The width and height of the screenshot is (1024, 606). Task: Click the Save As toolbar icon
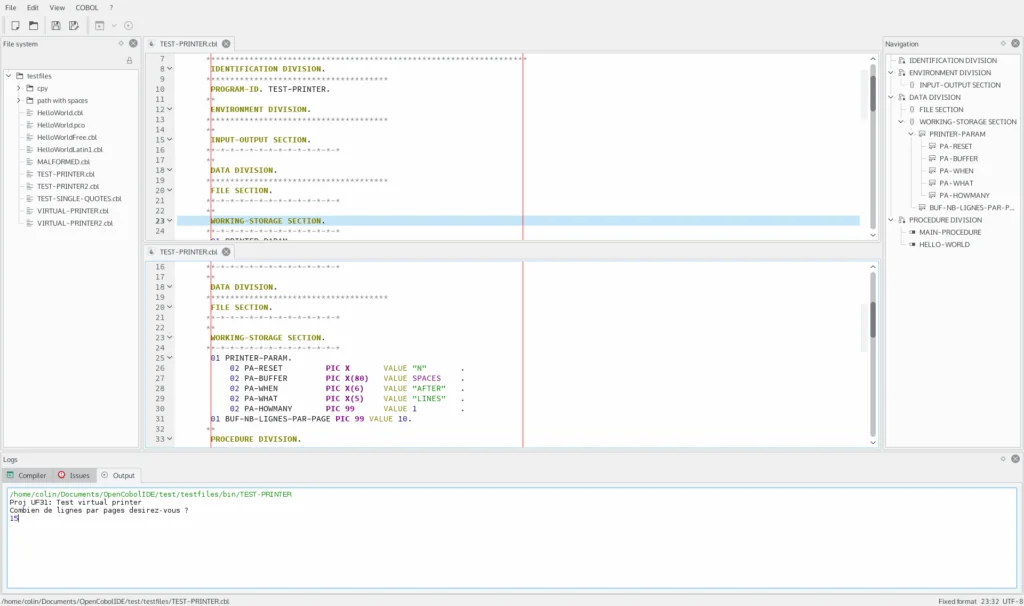pyautogui.click(x=74, y=25)
